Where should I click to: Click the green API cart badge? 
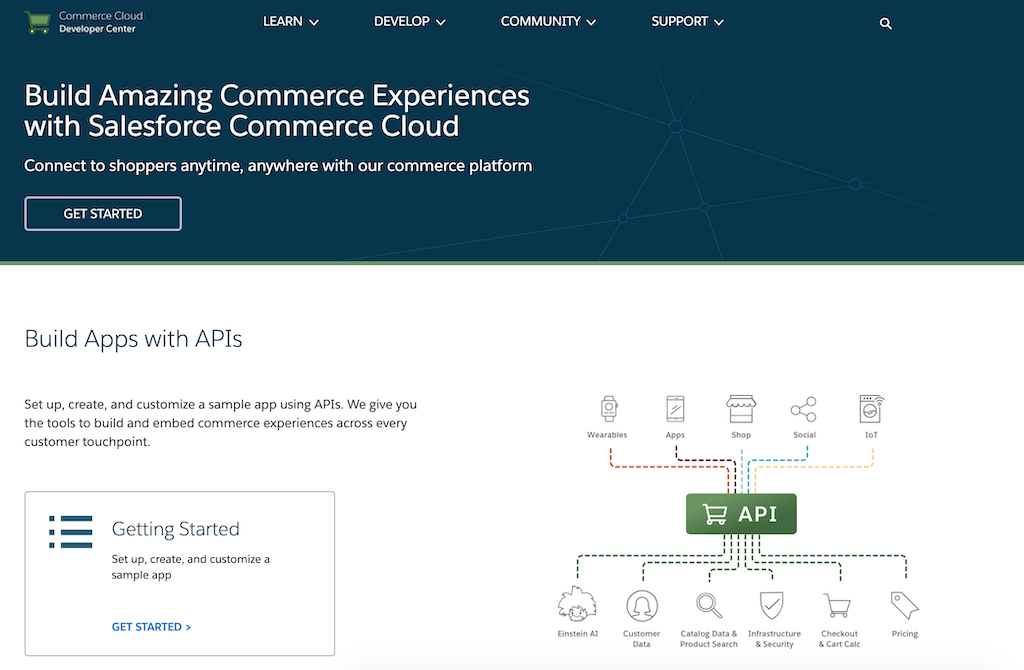click(x=741, y=514)
